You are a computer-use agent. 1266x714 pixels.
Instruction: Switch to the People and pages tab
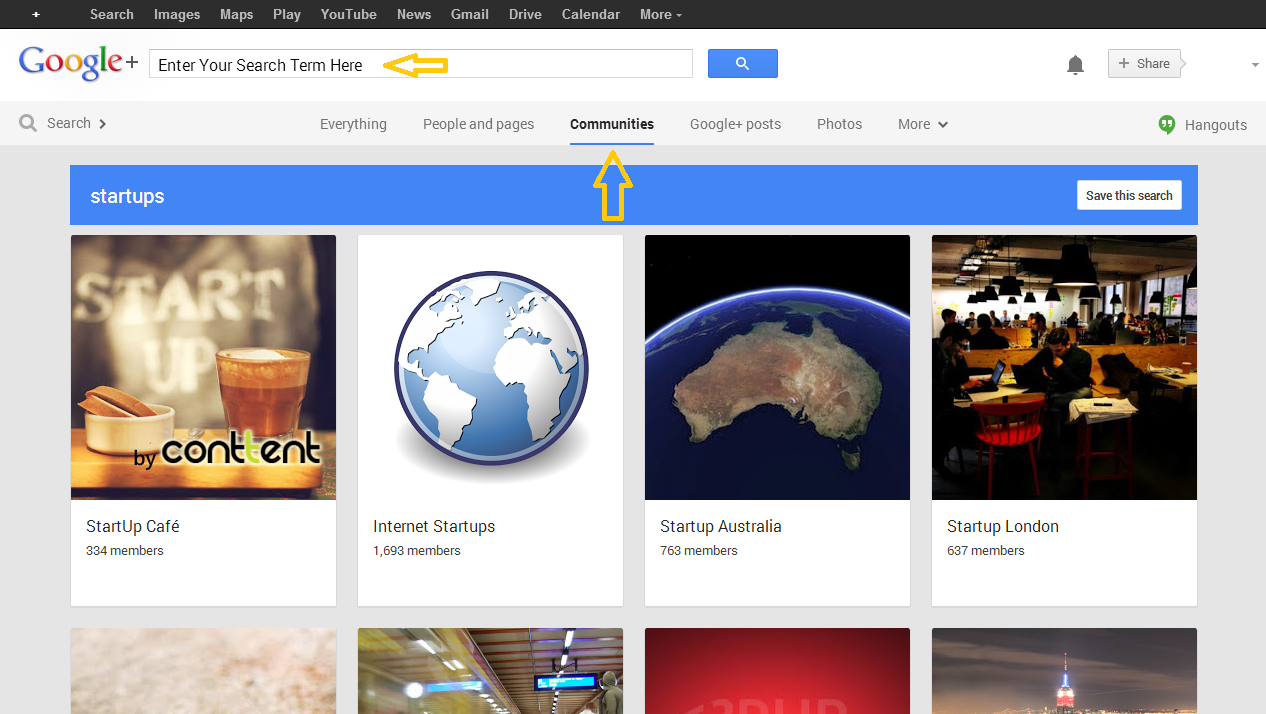pos(478,124)
